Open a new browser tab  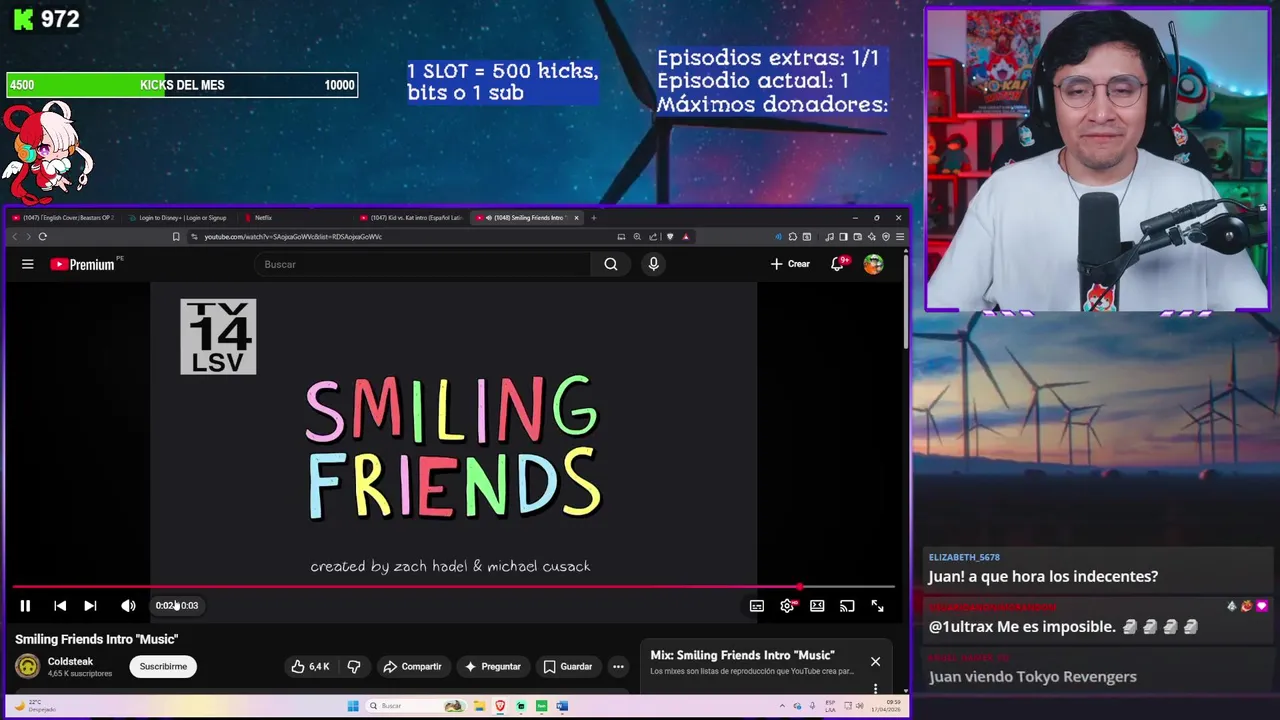(x=594, y=217)
